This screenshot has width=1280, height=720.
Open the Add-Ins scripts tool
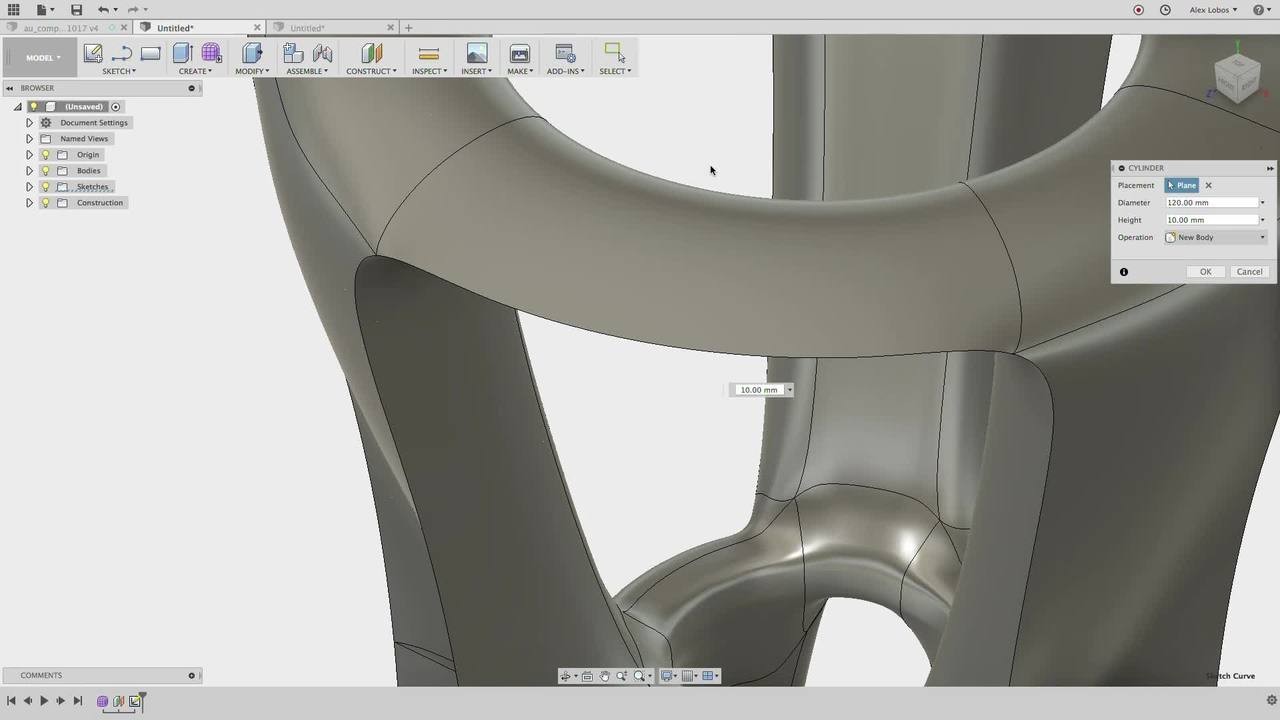565,53
